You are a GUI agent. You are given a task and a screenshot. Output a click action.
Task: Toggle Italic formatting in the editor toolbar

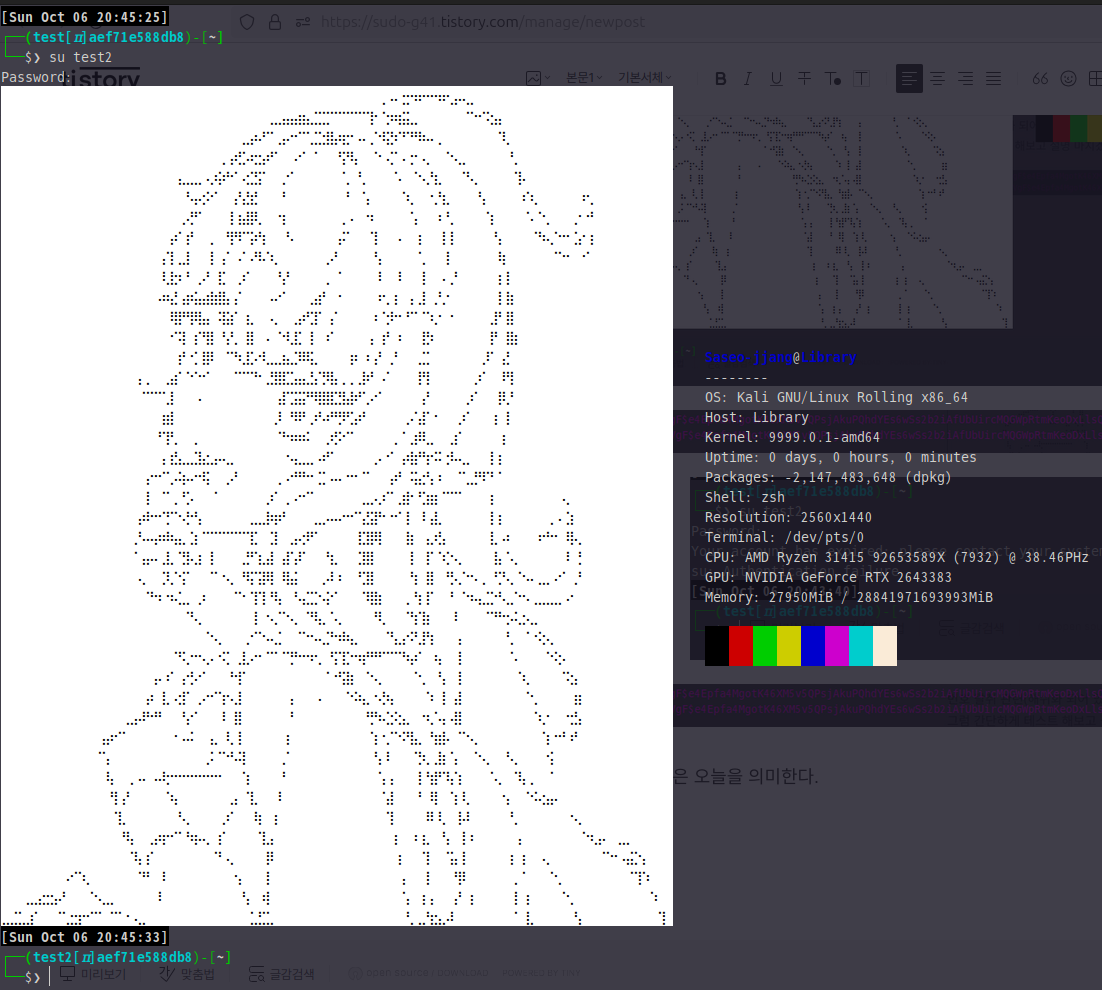click(x=748, y=79)
